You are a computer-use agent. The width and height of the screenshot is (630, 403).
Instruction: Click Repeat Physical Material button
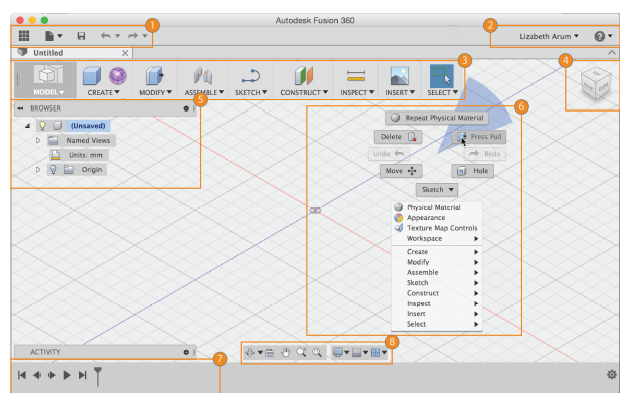(437, 118)
